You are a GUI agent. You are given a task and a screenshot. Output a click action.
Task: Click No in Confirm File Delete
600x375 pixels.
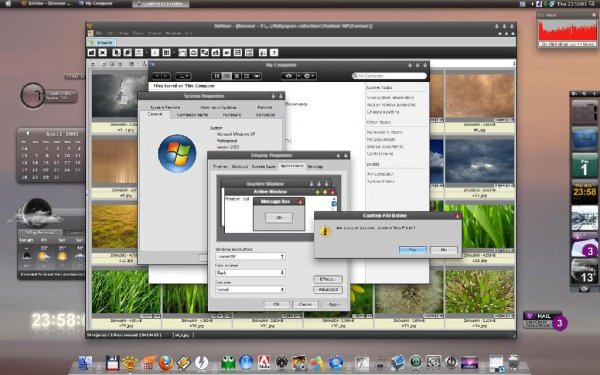point(444,250)
